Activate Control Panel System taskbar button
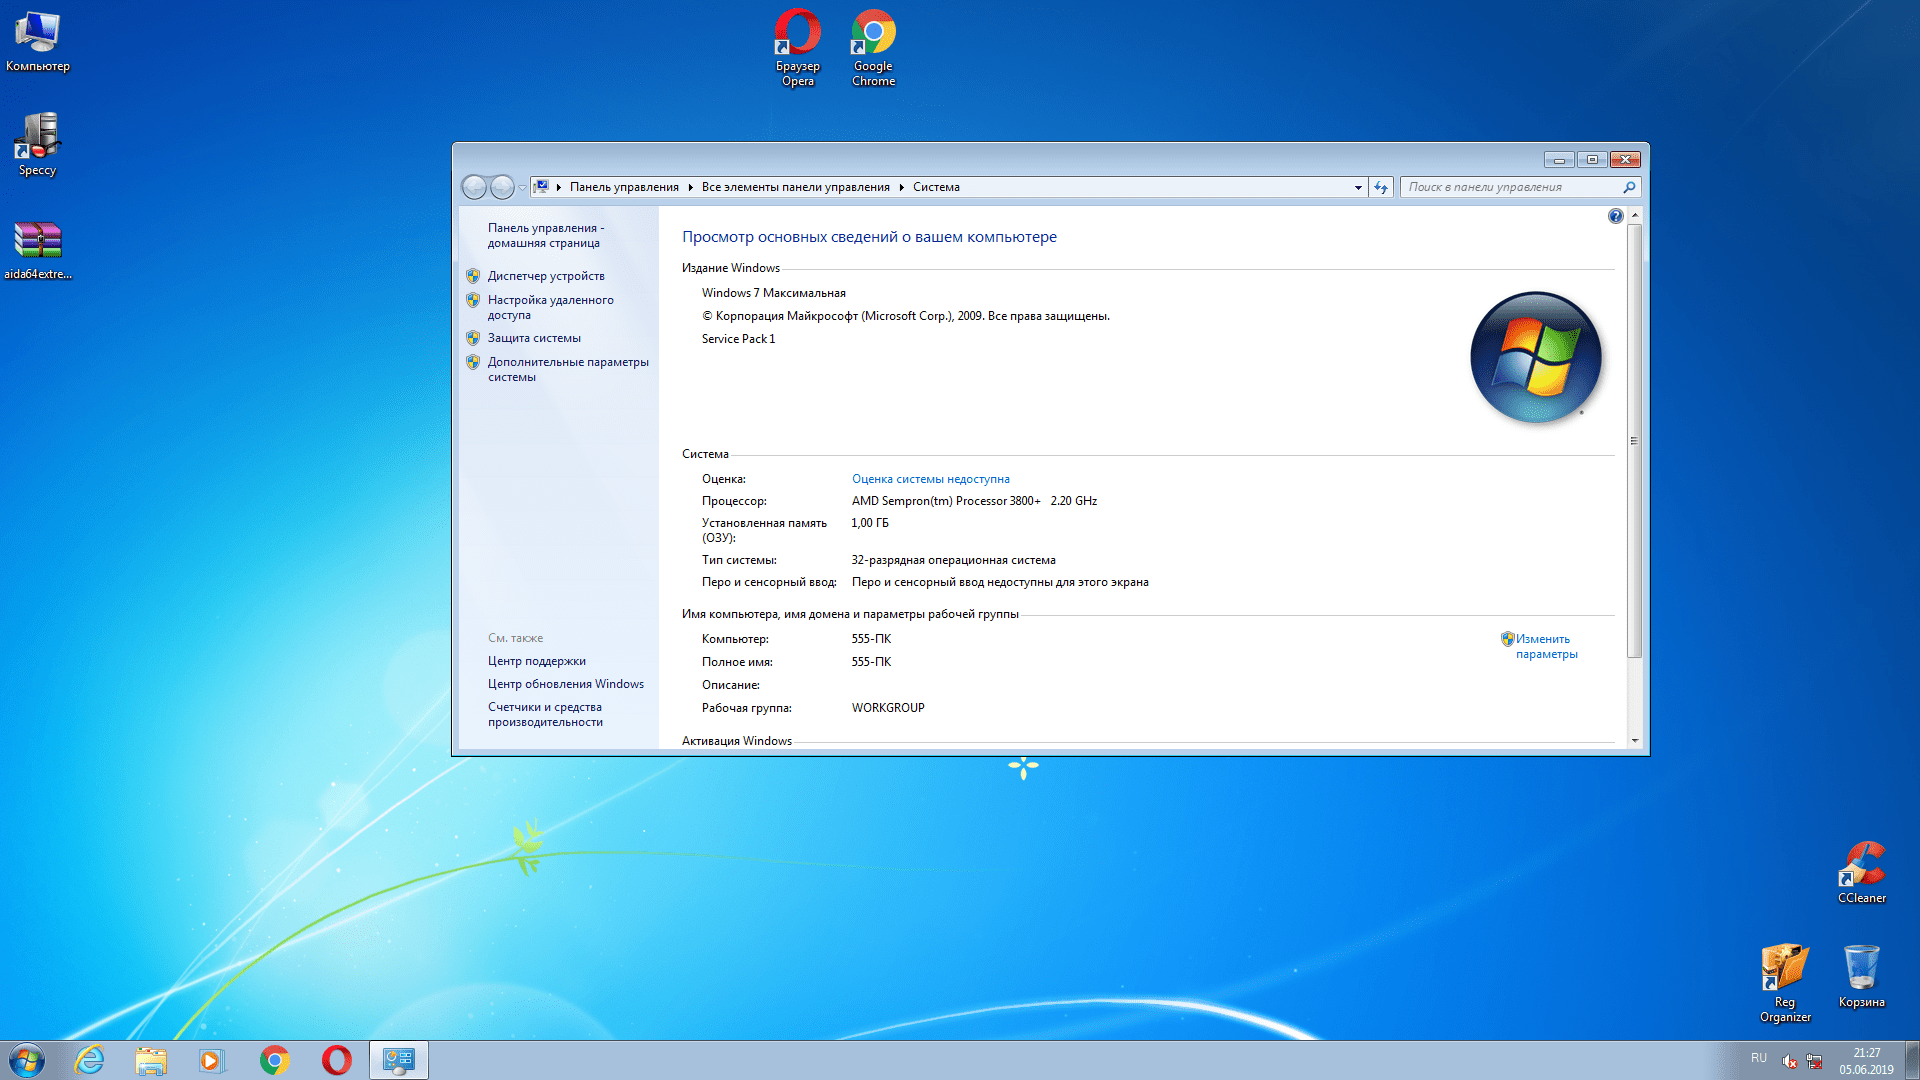 click(399, 1060)
